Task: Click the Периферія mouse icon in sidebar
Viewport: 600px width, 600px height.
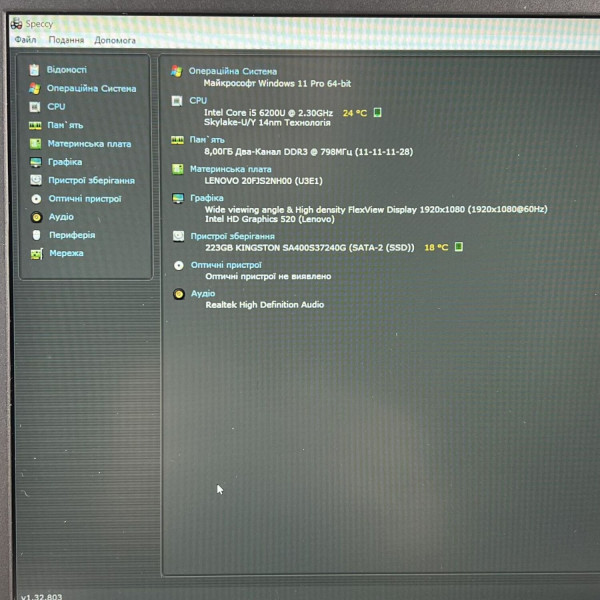Action: pos(37,235)
